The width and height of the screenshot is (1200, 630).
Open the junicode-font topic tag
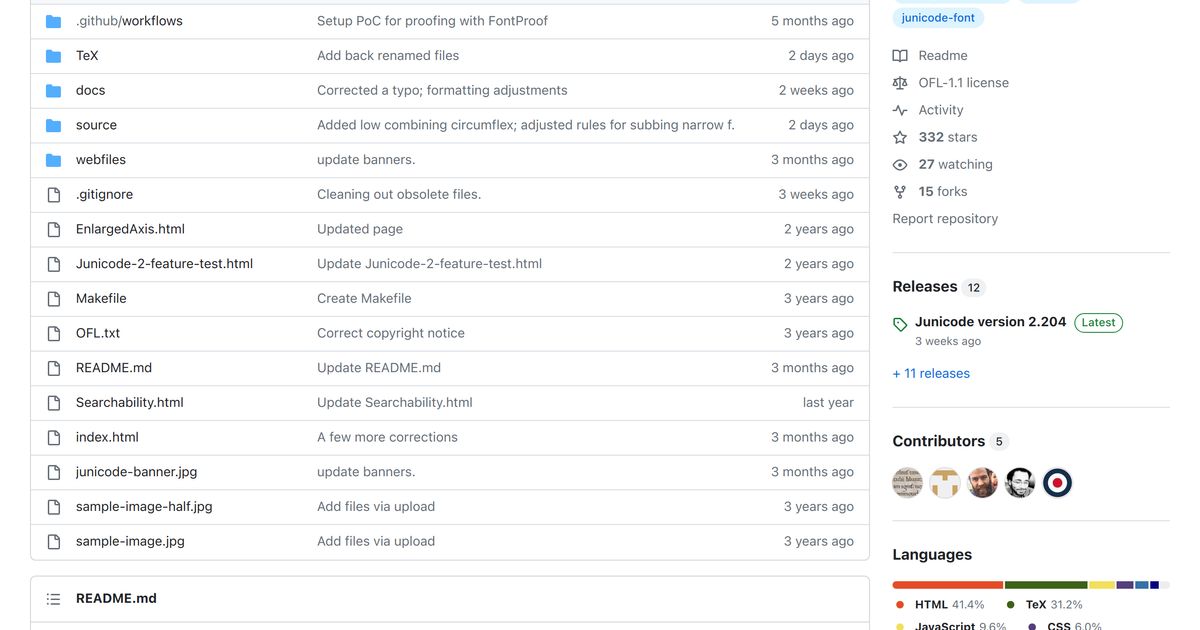(x=938, y=17)
